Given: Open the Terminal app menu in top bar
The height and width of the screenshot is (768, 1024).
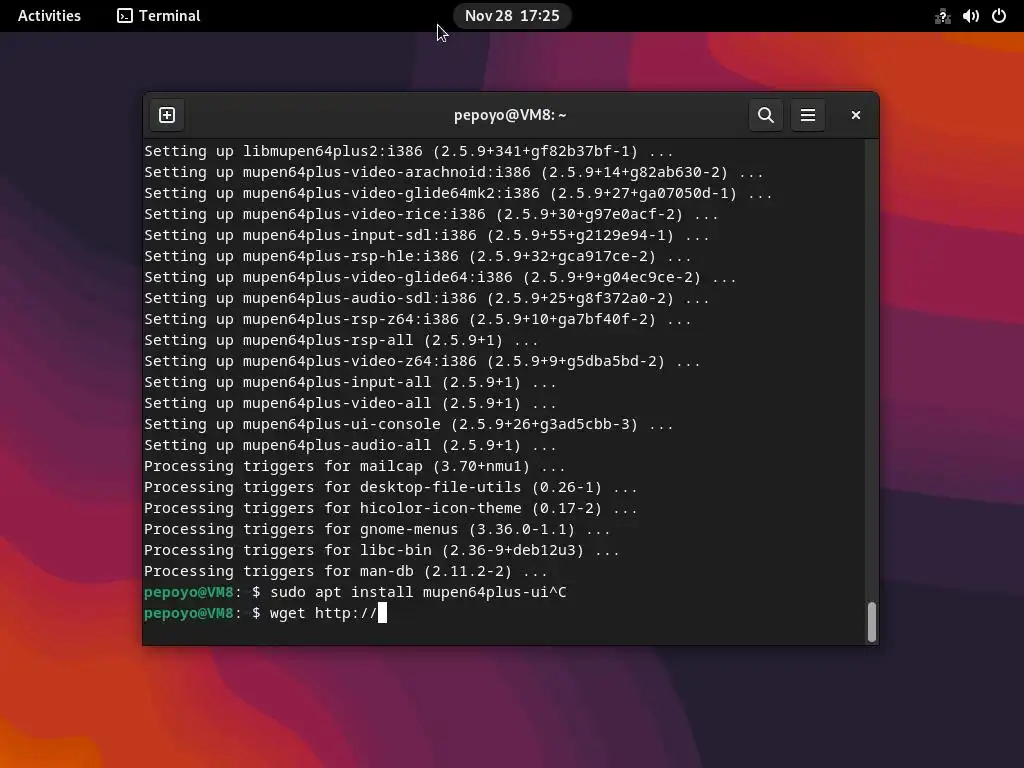Looking at the screenshot, I should click(159, 16).
